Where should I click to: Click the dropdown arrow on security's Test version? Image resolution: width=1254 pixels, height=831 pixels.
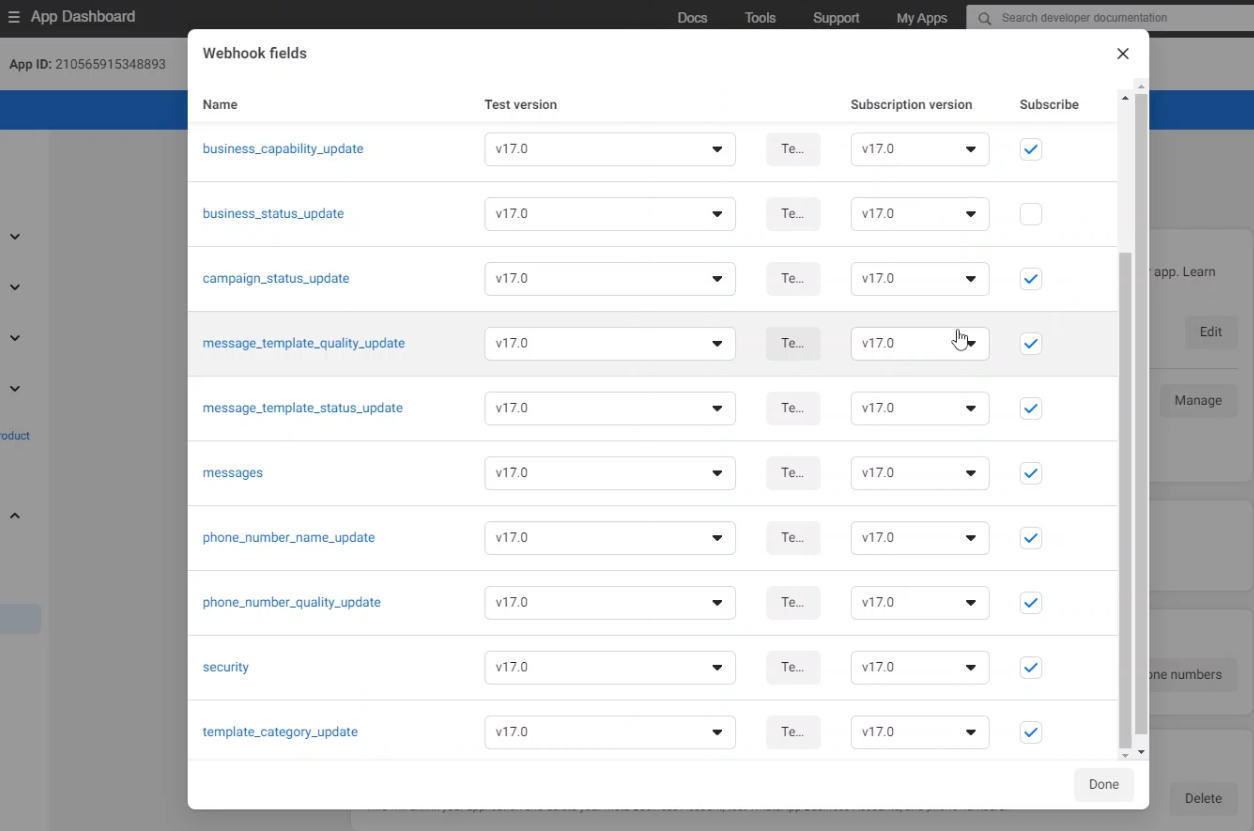717,667
